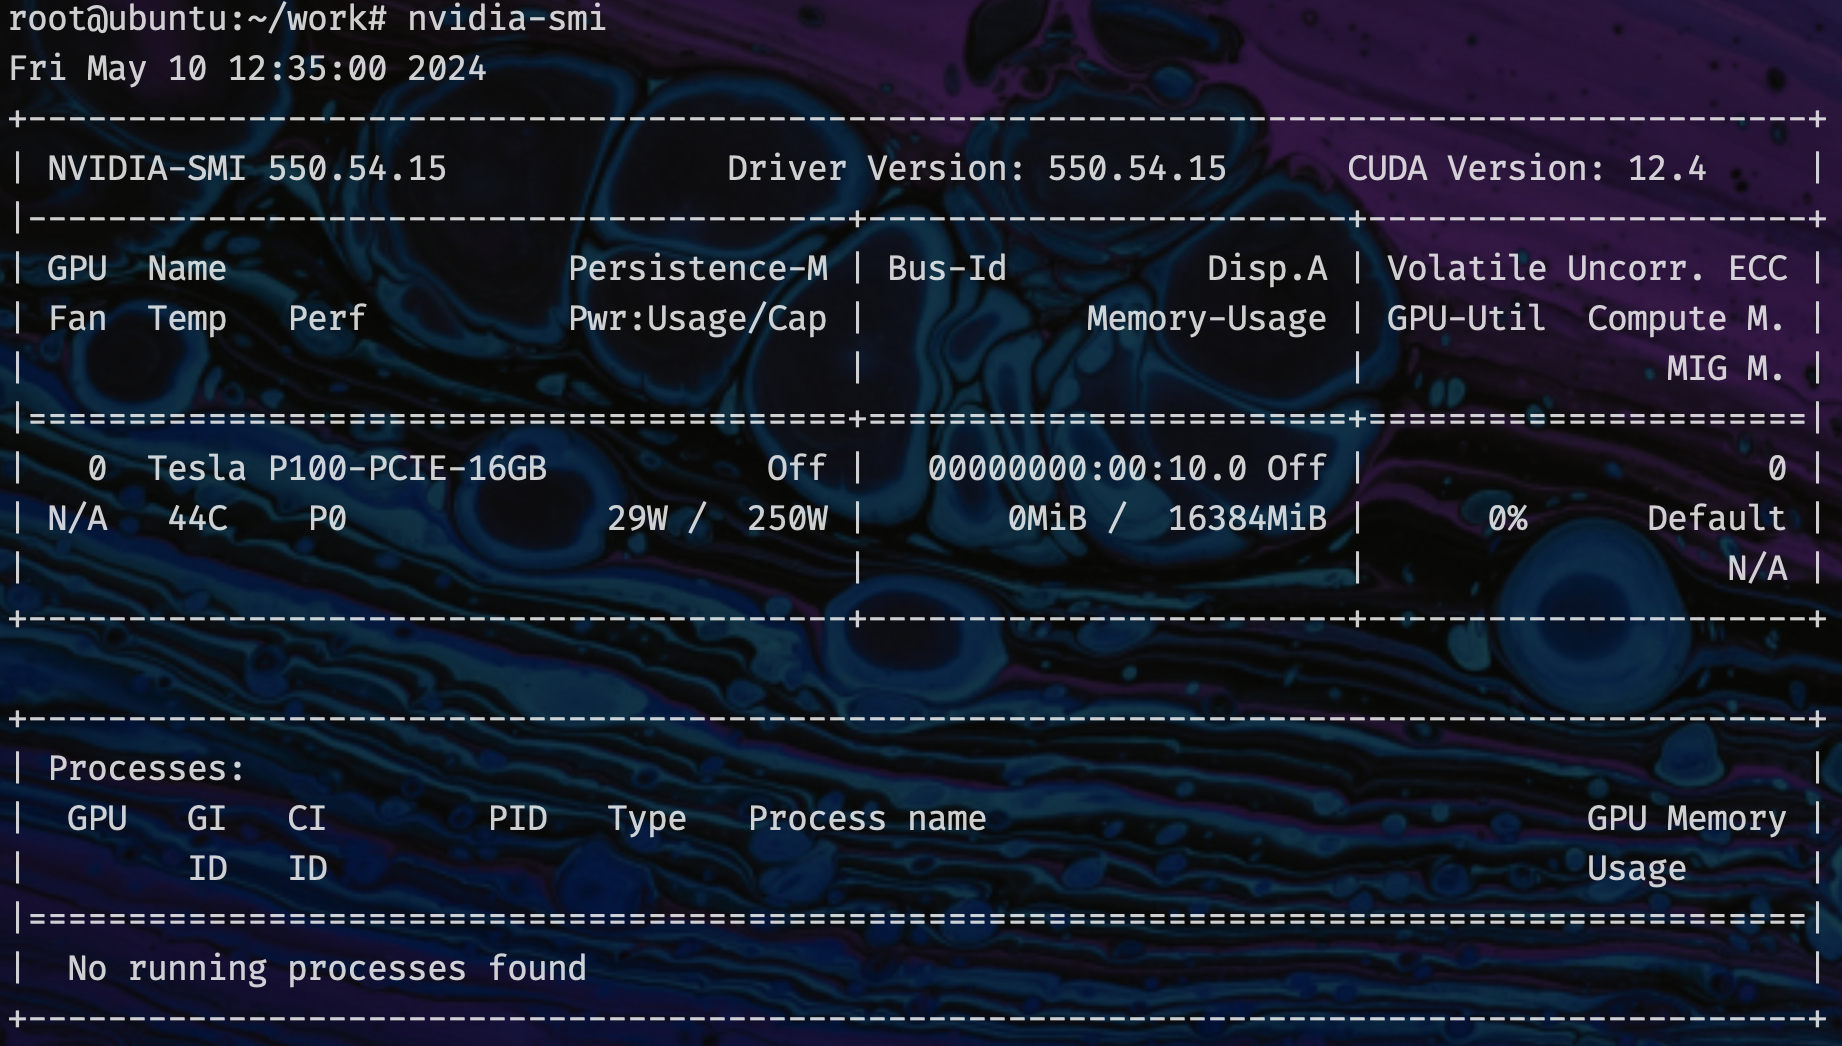Click the Memory-Usage header text
1842x1046 pixels.
[1206, 318]
